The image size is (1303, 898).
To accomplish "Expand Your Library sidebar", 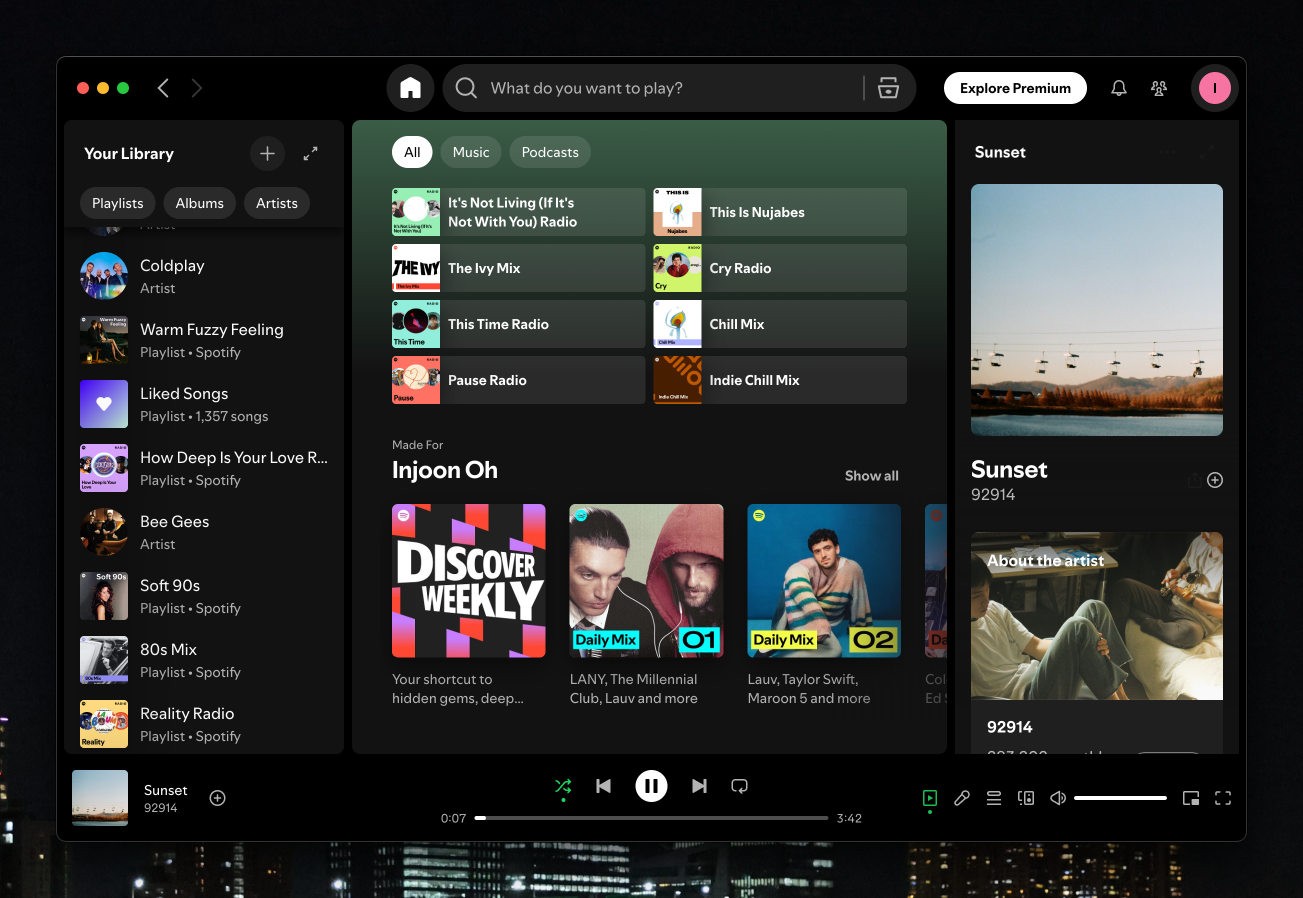I will pos(310,153).
